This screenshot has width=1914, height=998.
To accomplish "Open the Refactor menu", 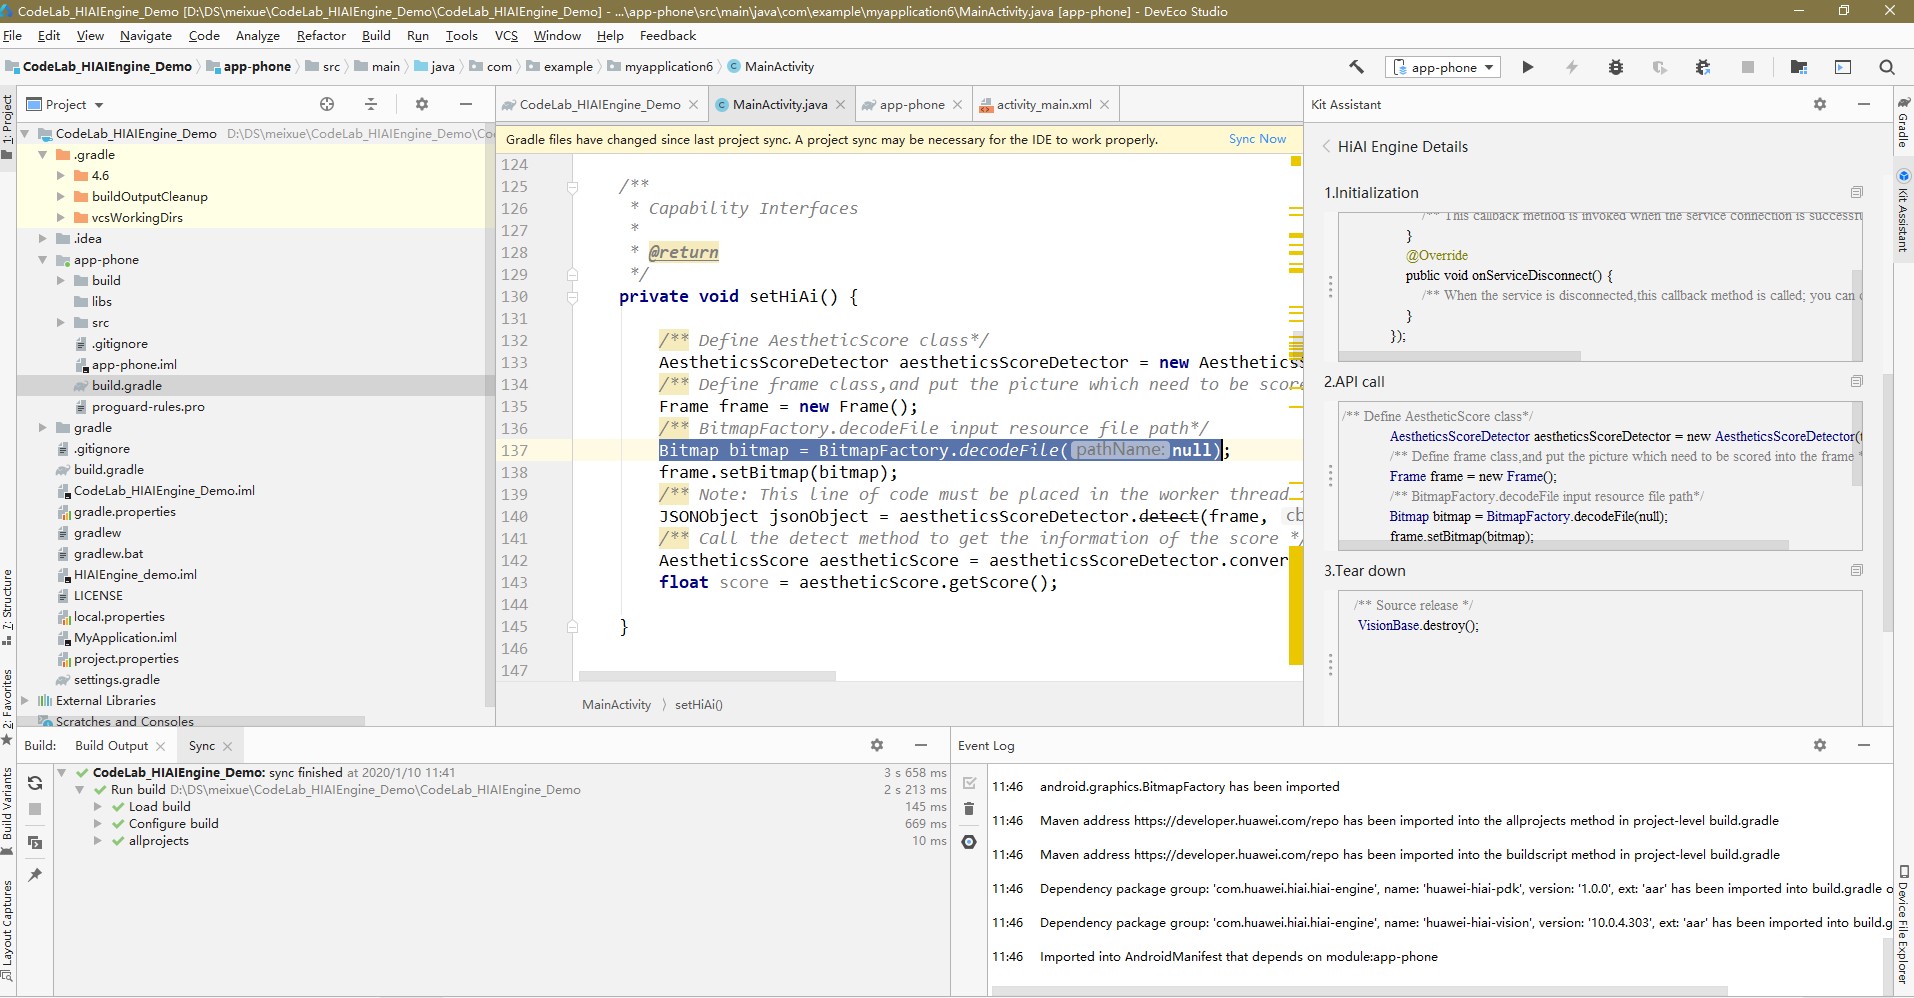I will pos(321,35).
